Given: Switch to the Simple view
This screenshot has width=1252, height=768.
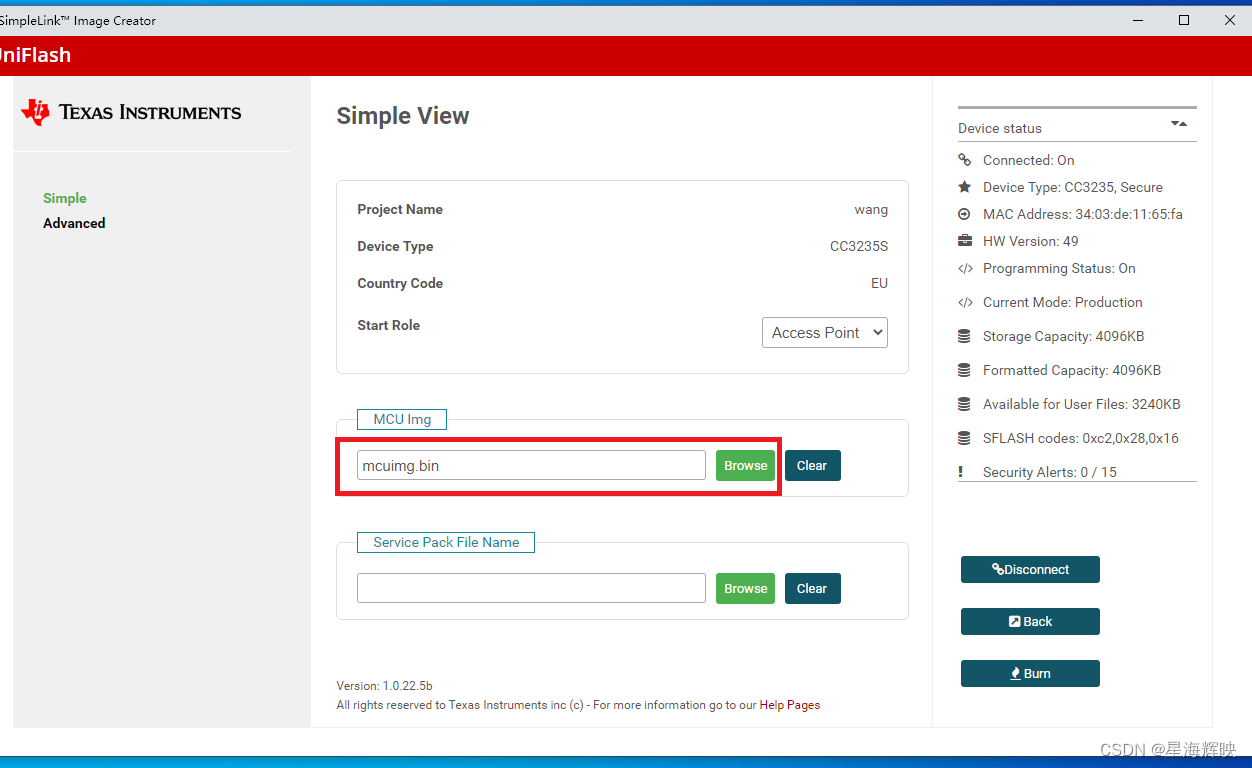Looking at the screenshot, I should pyautogui.click(x=65, y=198).
